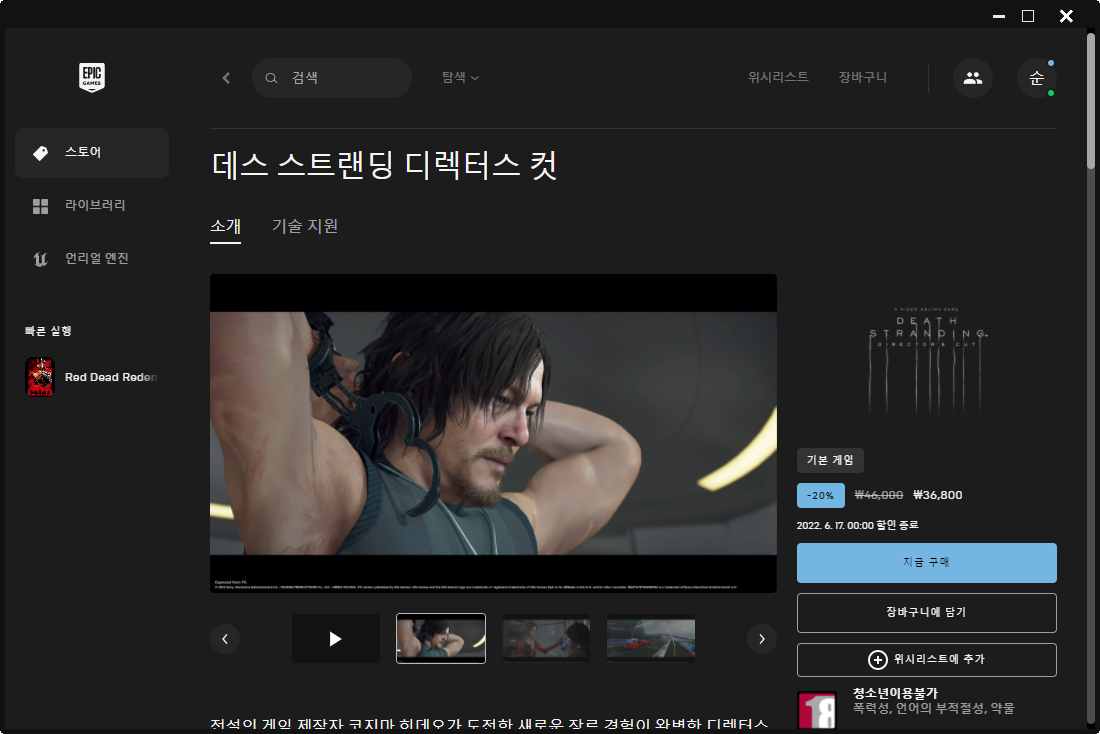Maximize the Epic Games Launcher window
Image resolution: width=1100 pixels, height=734 pixels.
click(x=1028, y=16)
